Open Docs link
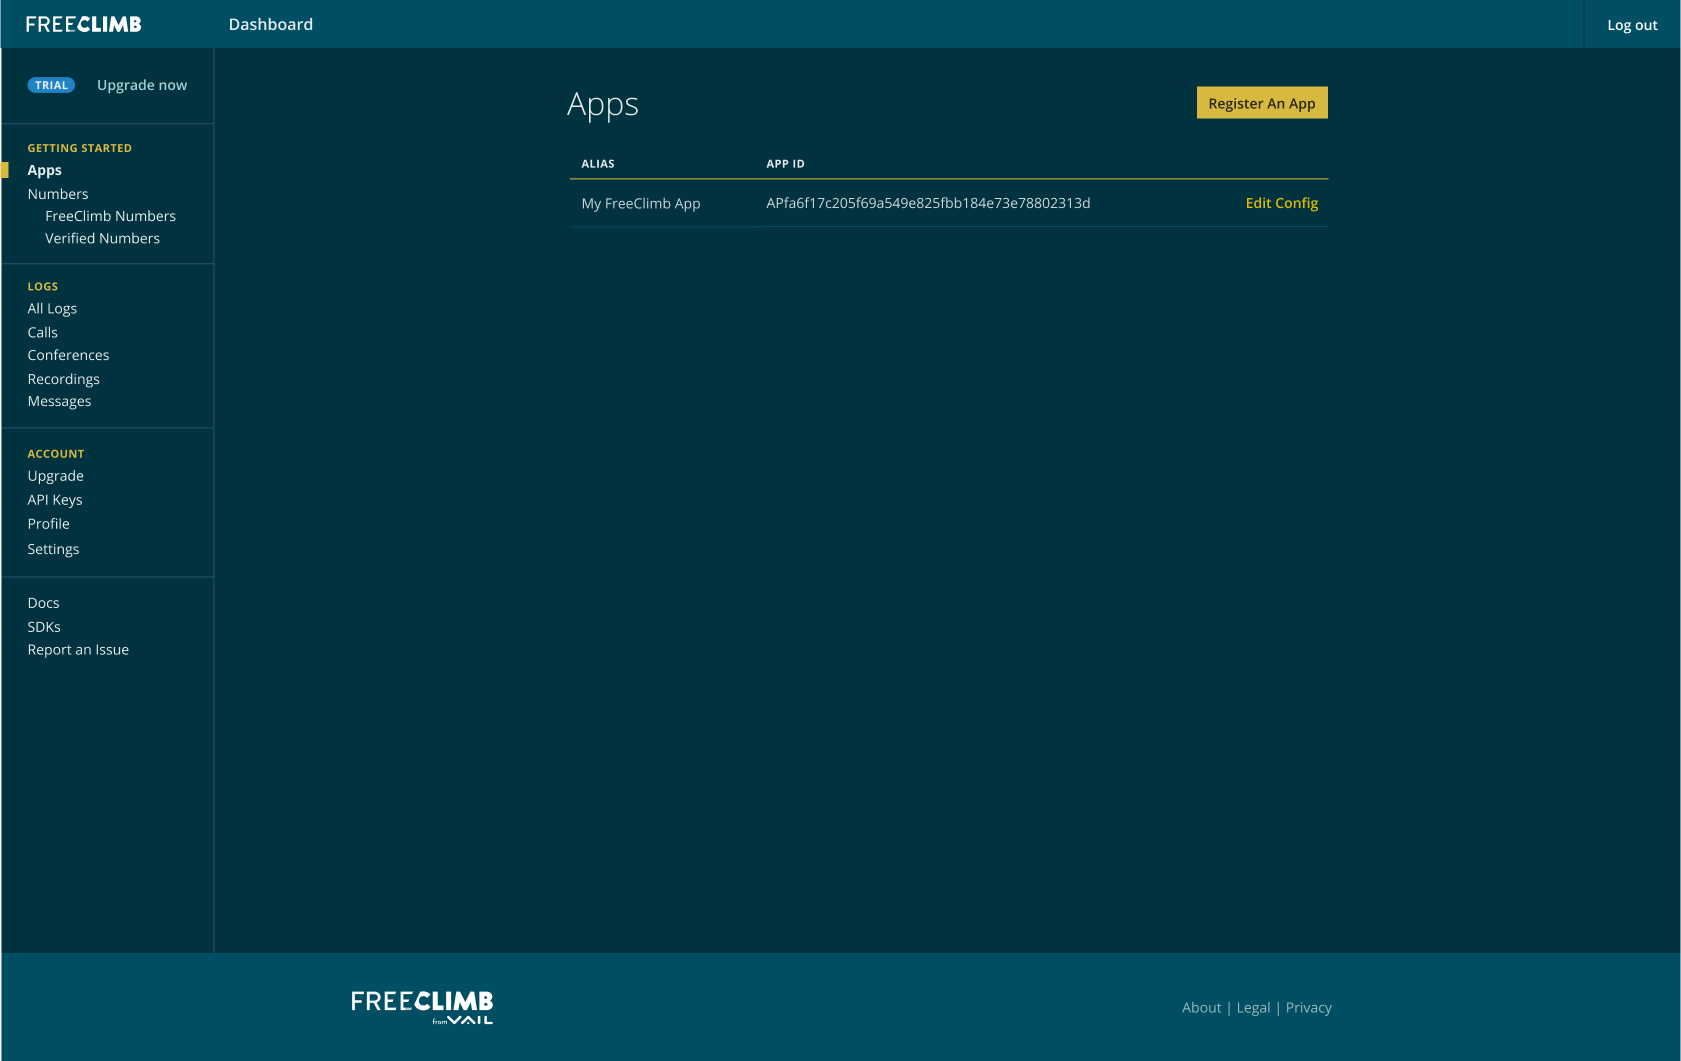The image size is (1681, 1061). (44, 603)
